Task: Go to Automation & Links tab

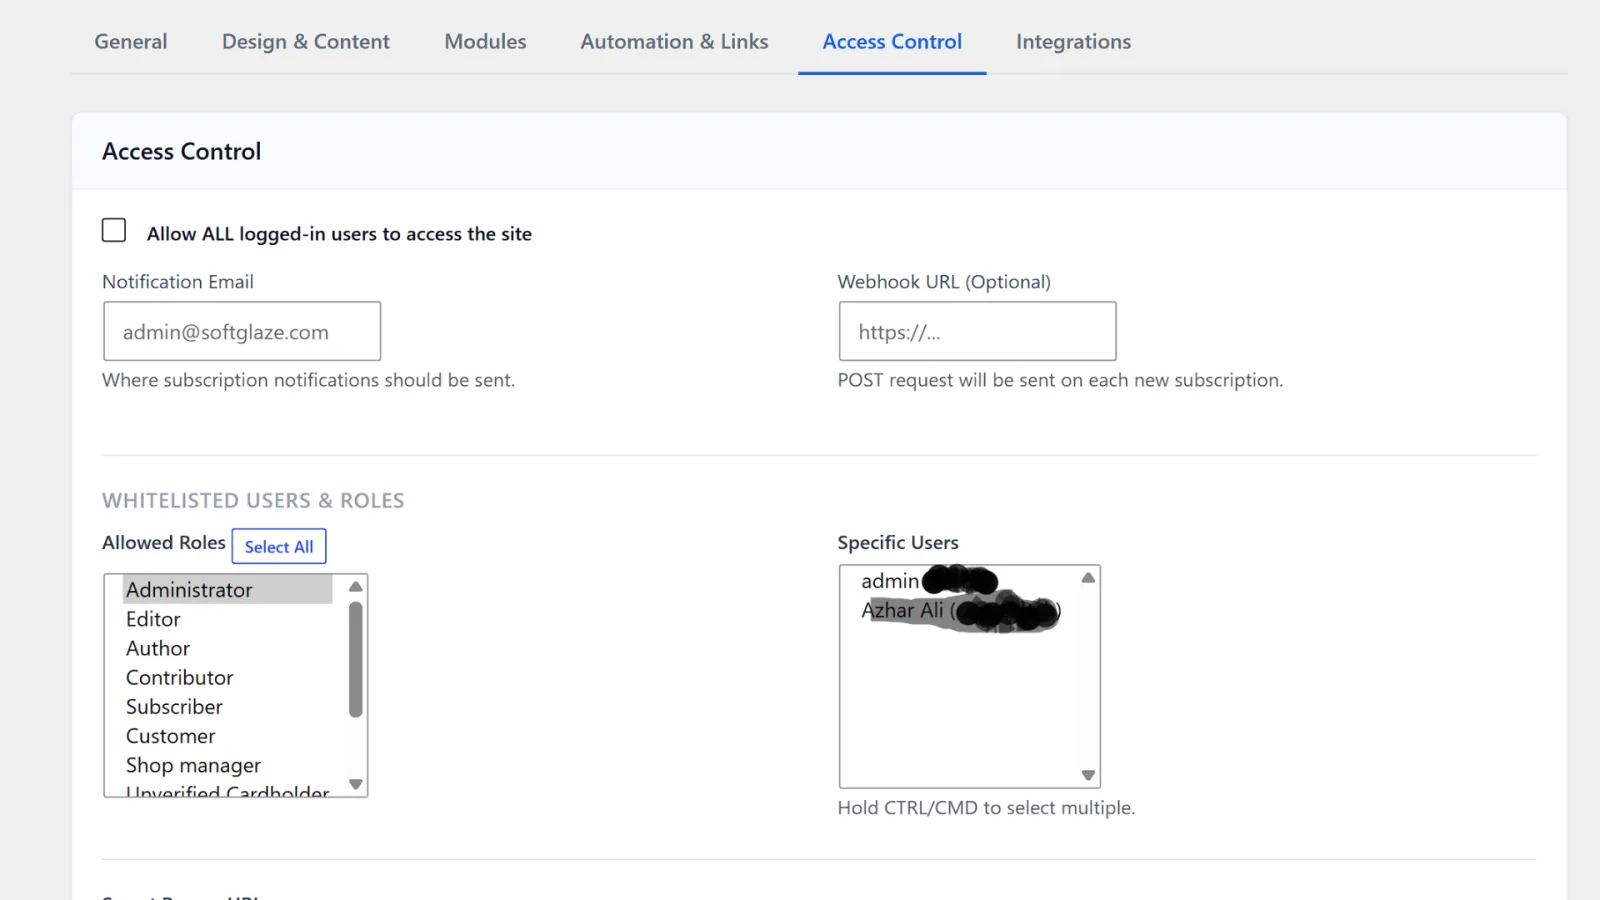Action: [x=674, y=42]
